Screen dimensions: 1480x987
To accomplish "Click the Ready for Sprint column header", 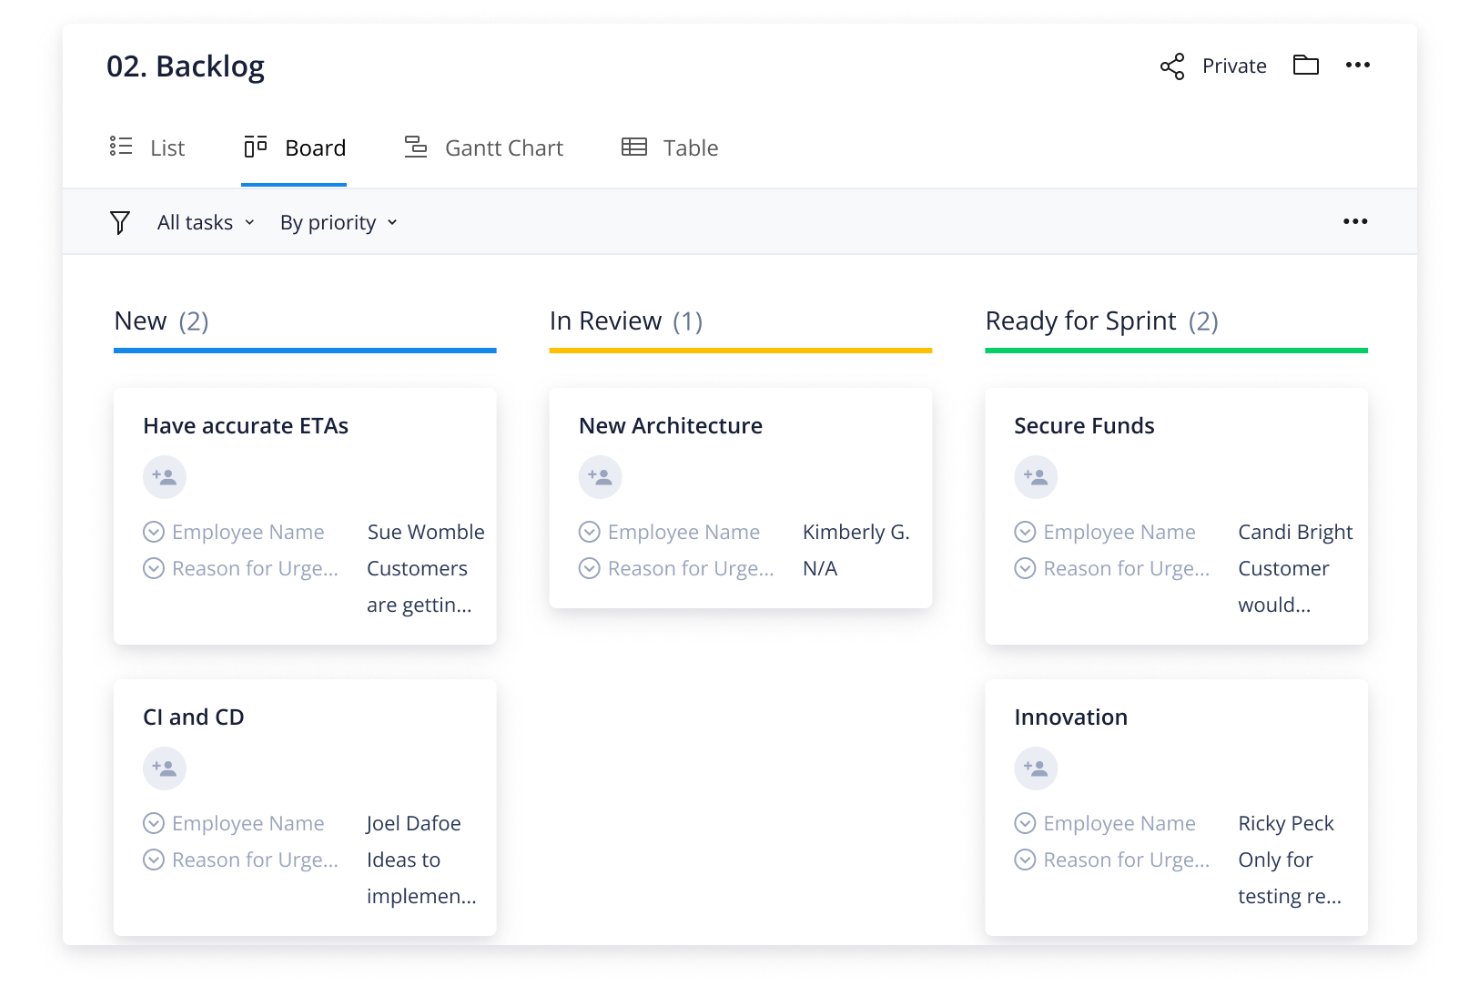I will coord(1080,321).
